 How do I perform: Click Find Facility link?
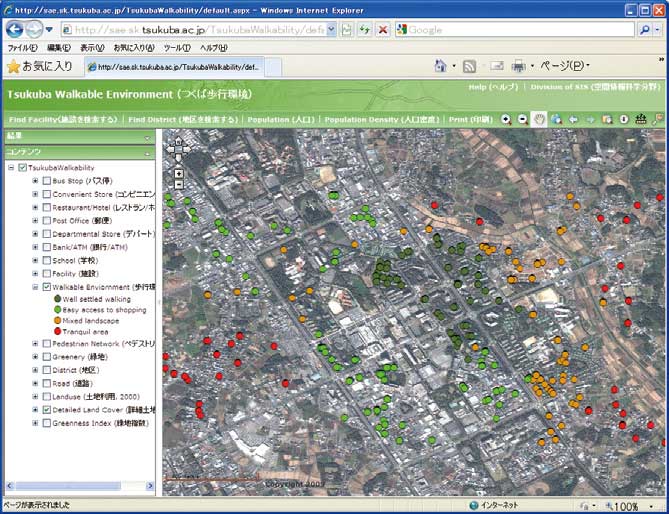[63, 119]
